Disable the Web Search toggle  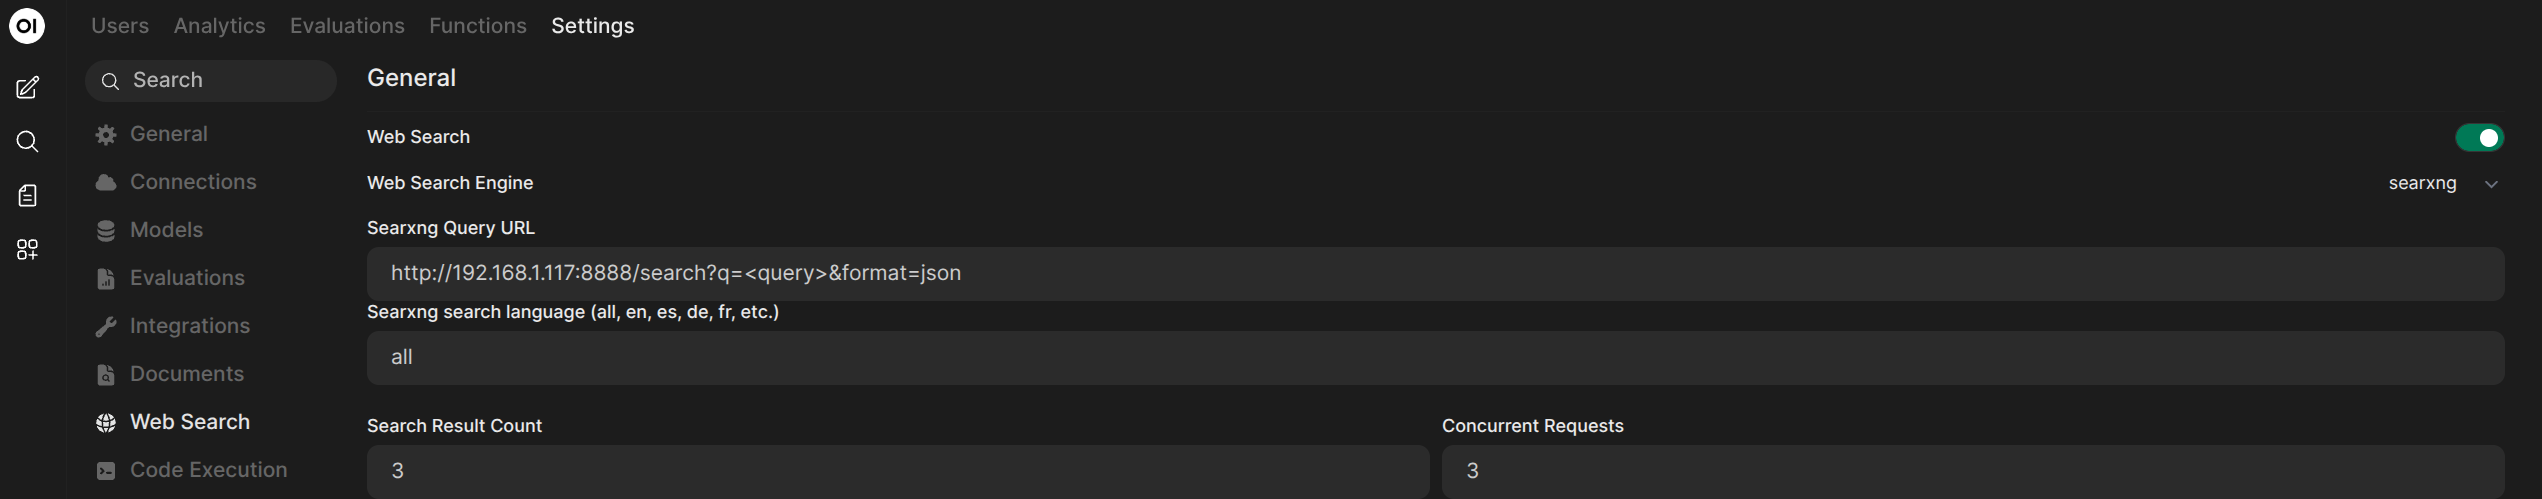point(2478,138)
